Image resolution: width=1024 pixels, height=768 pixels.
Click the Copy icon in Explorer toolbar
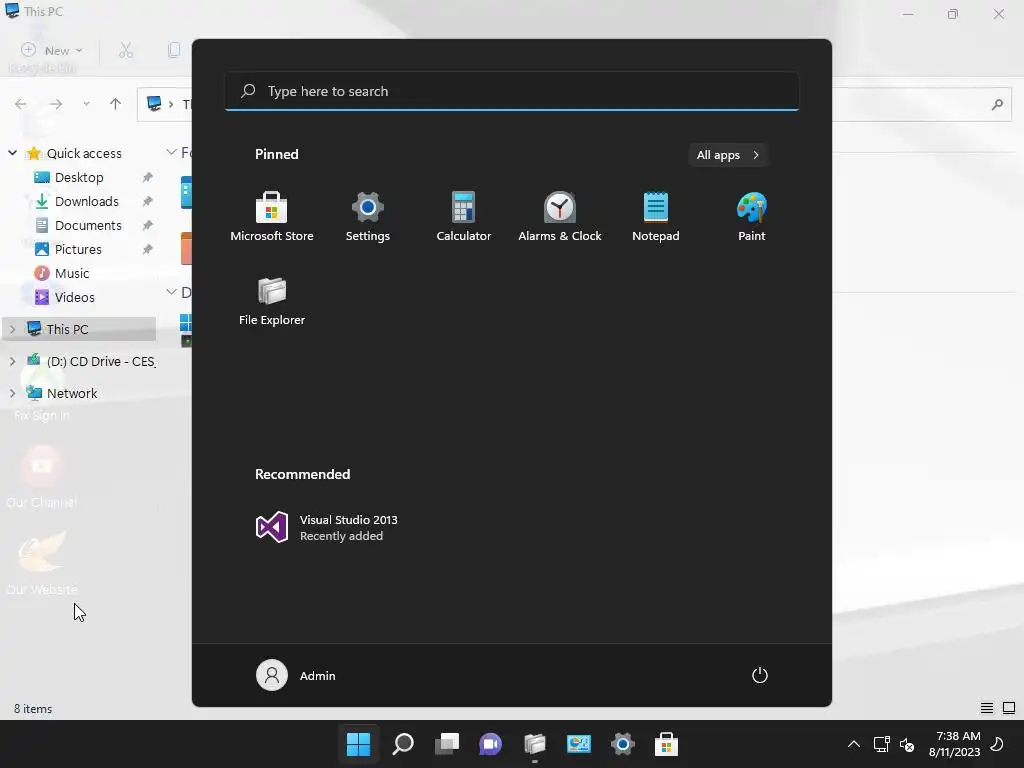point(174,50)
